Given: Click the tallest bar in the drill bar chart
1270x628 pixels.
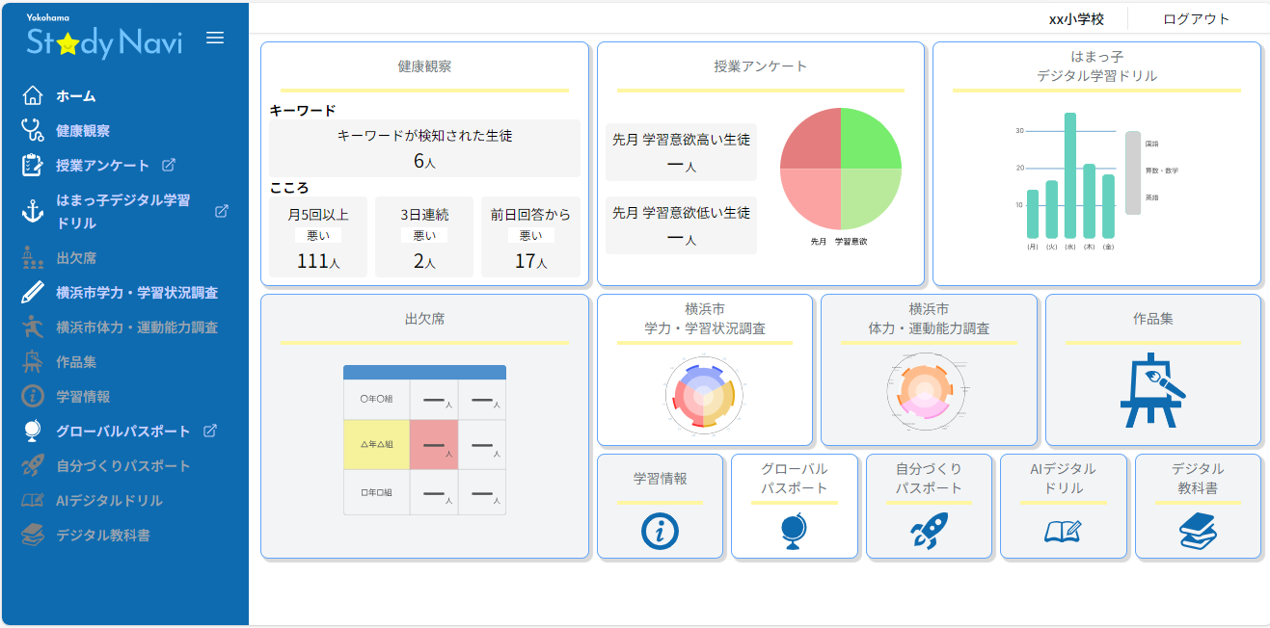Looking at the screenshot, I should (1070, 175).
